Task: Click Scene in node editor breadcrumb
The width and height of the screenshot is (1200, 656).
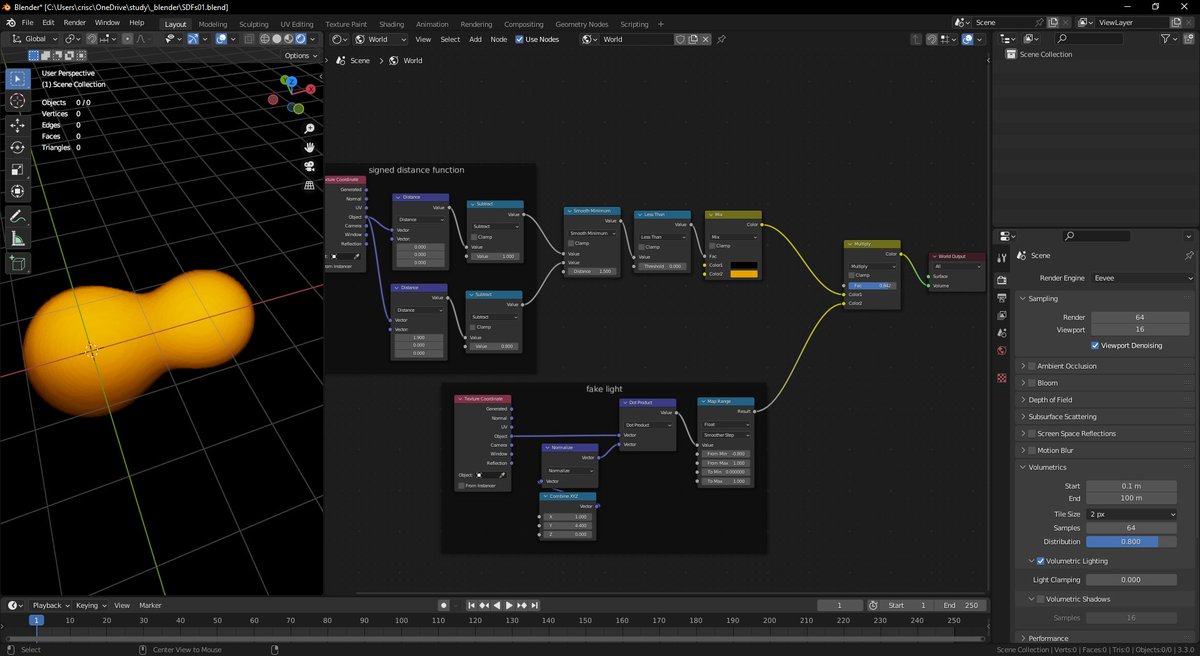Action: pyautogui.click(x=360, y=61)
